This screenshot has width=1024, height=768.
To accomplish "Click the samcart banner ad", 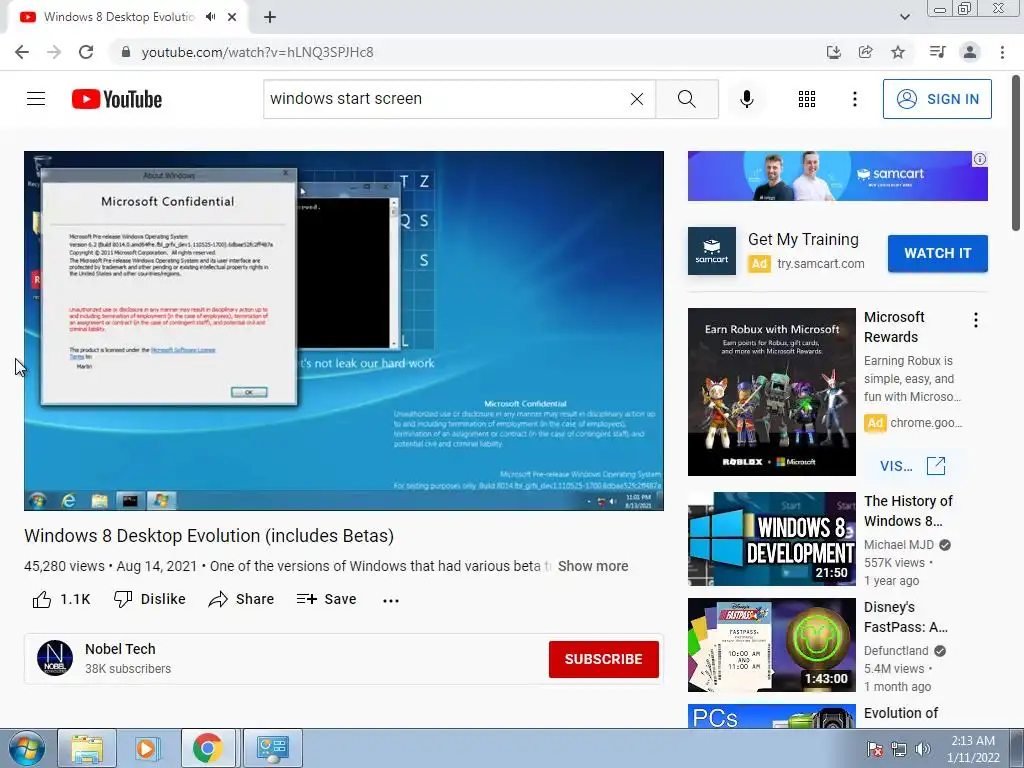I will 837,176.
